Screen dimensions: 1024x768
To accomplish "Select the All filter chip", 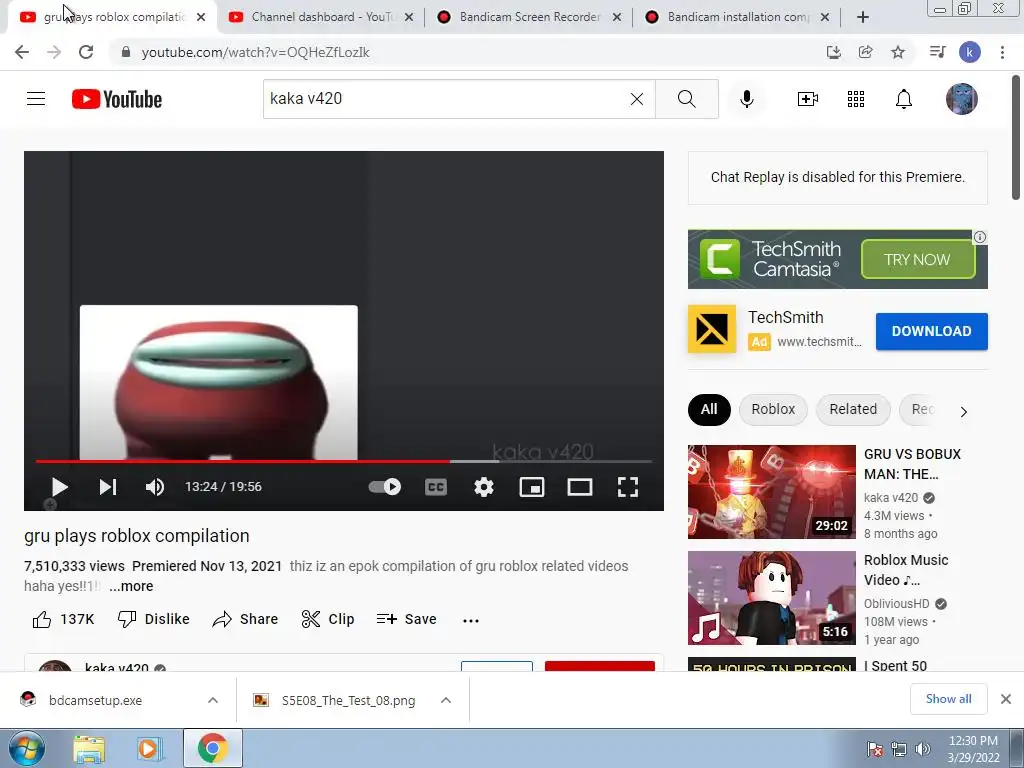I will click(709, 409).
